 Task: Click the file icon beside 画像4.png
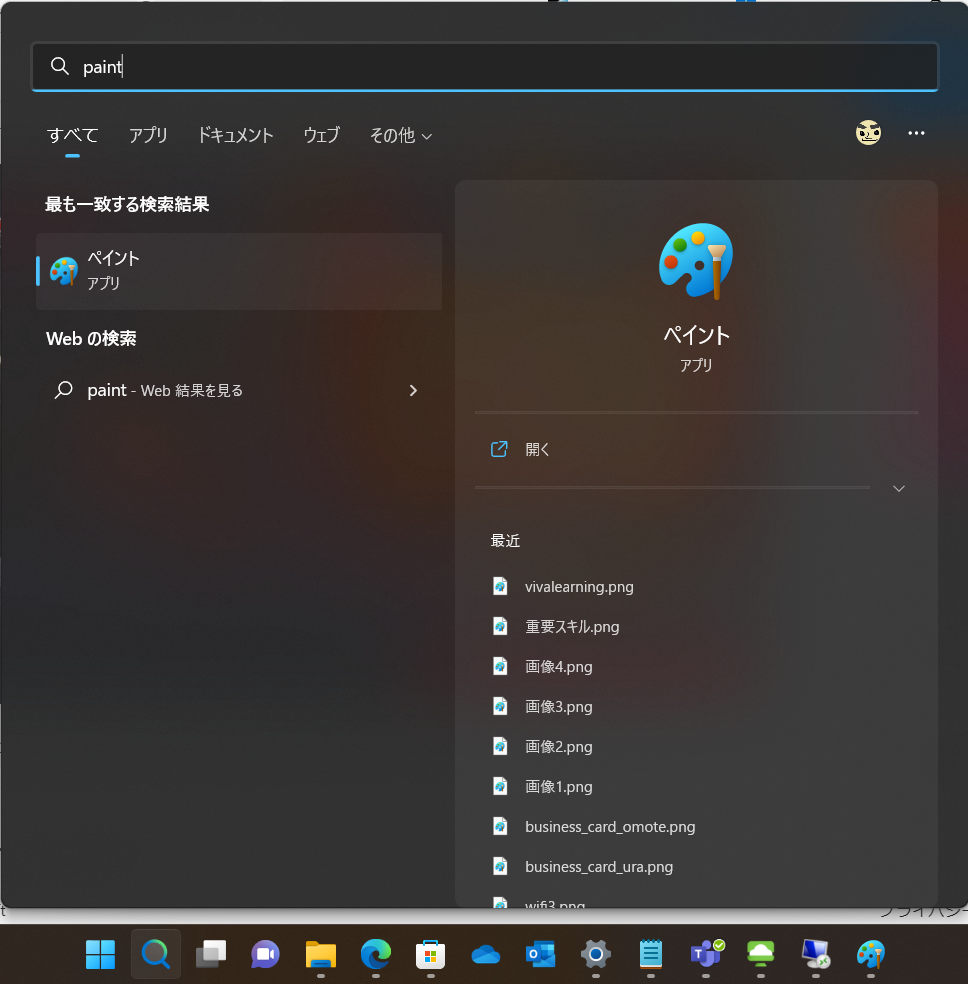[x=500, y=666]
